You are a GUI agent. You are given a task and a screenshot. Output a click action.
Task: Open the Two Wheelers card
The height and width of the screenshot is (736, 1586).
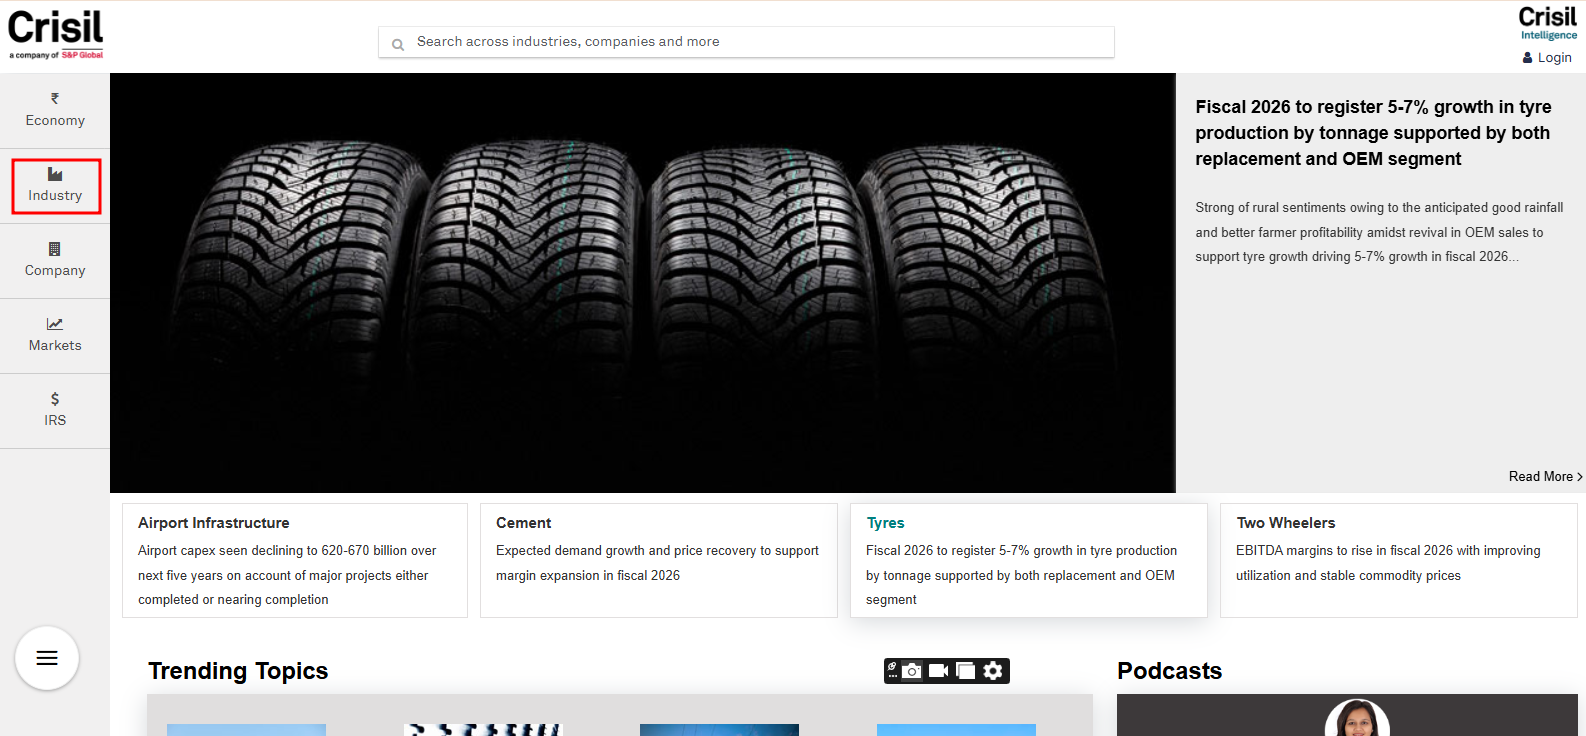pos(1398,560)
